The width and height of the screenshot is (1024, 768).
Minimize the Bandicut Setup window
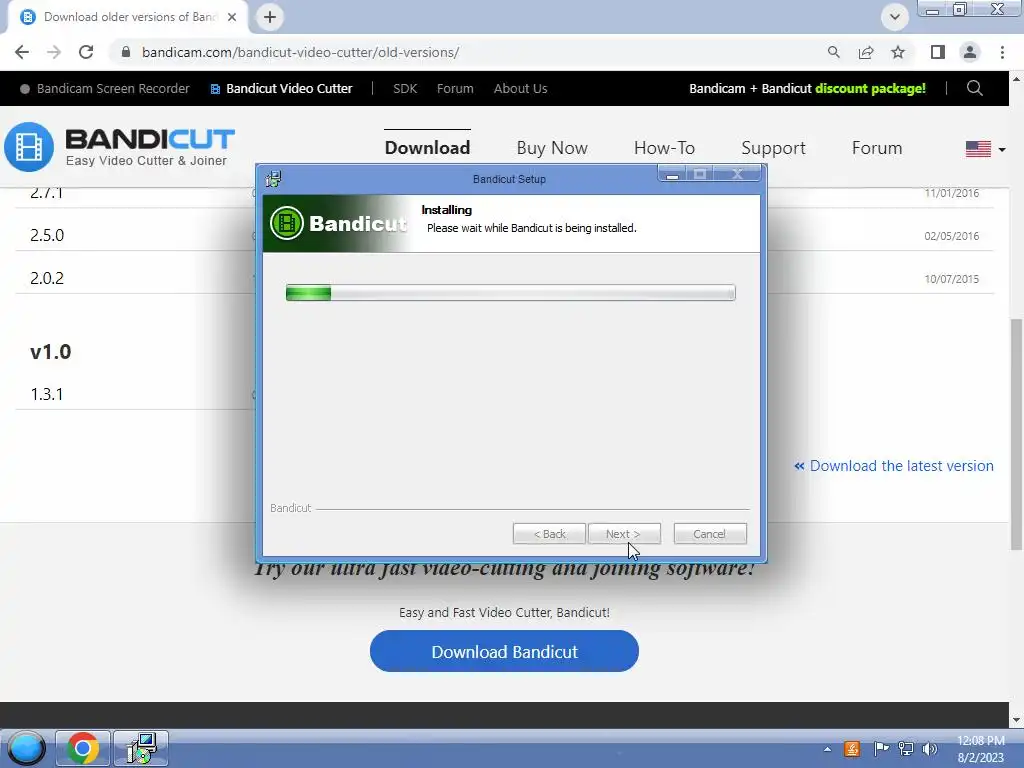tap(672, 174)
